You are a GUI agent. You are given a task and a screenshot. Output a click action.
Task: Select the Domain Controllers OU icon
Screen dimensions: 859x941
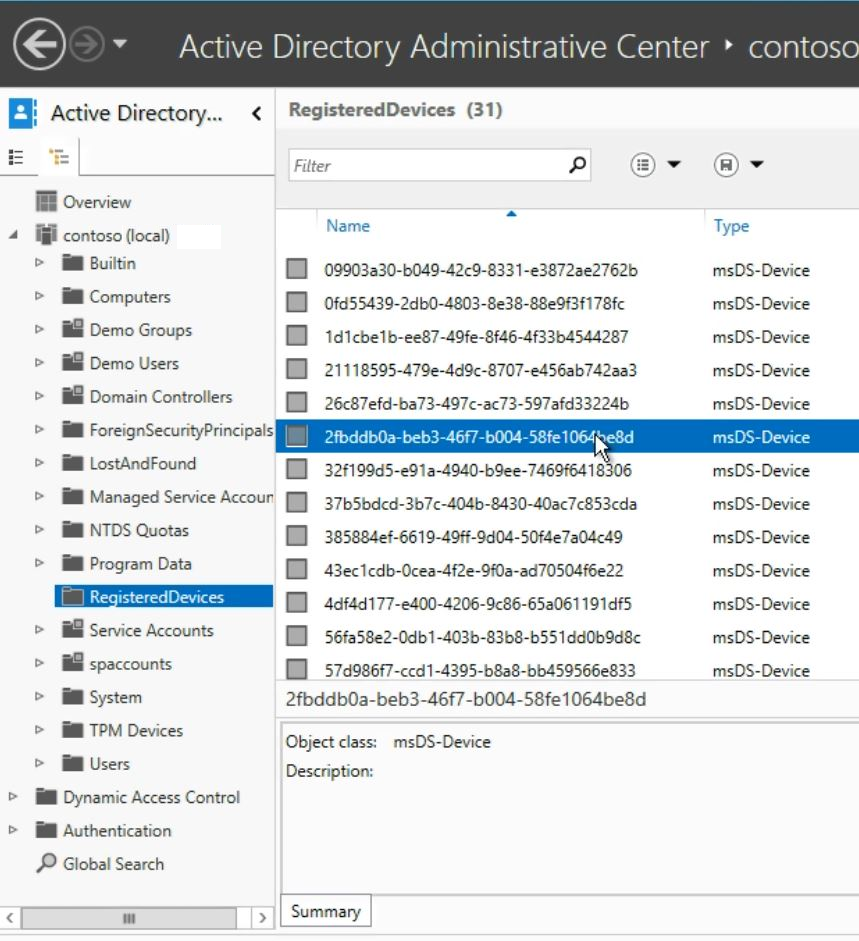pyautogui.click(x=73, y=395)
